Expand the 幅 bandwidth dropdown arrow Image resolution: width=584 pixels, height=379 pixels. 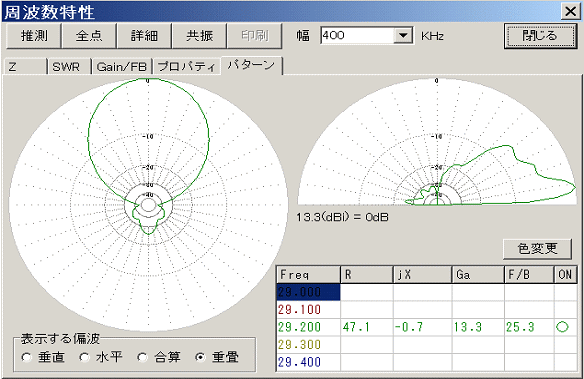403,36
